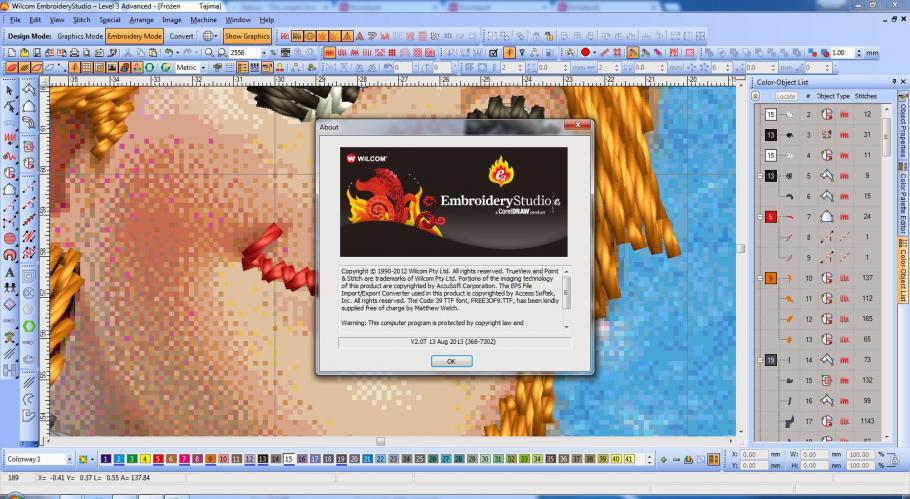This screenshot has width=910, height=499.
Task: Click the New design icon
Action: click(x=12, y=52)
